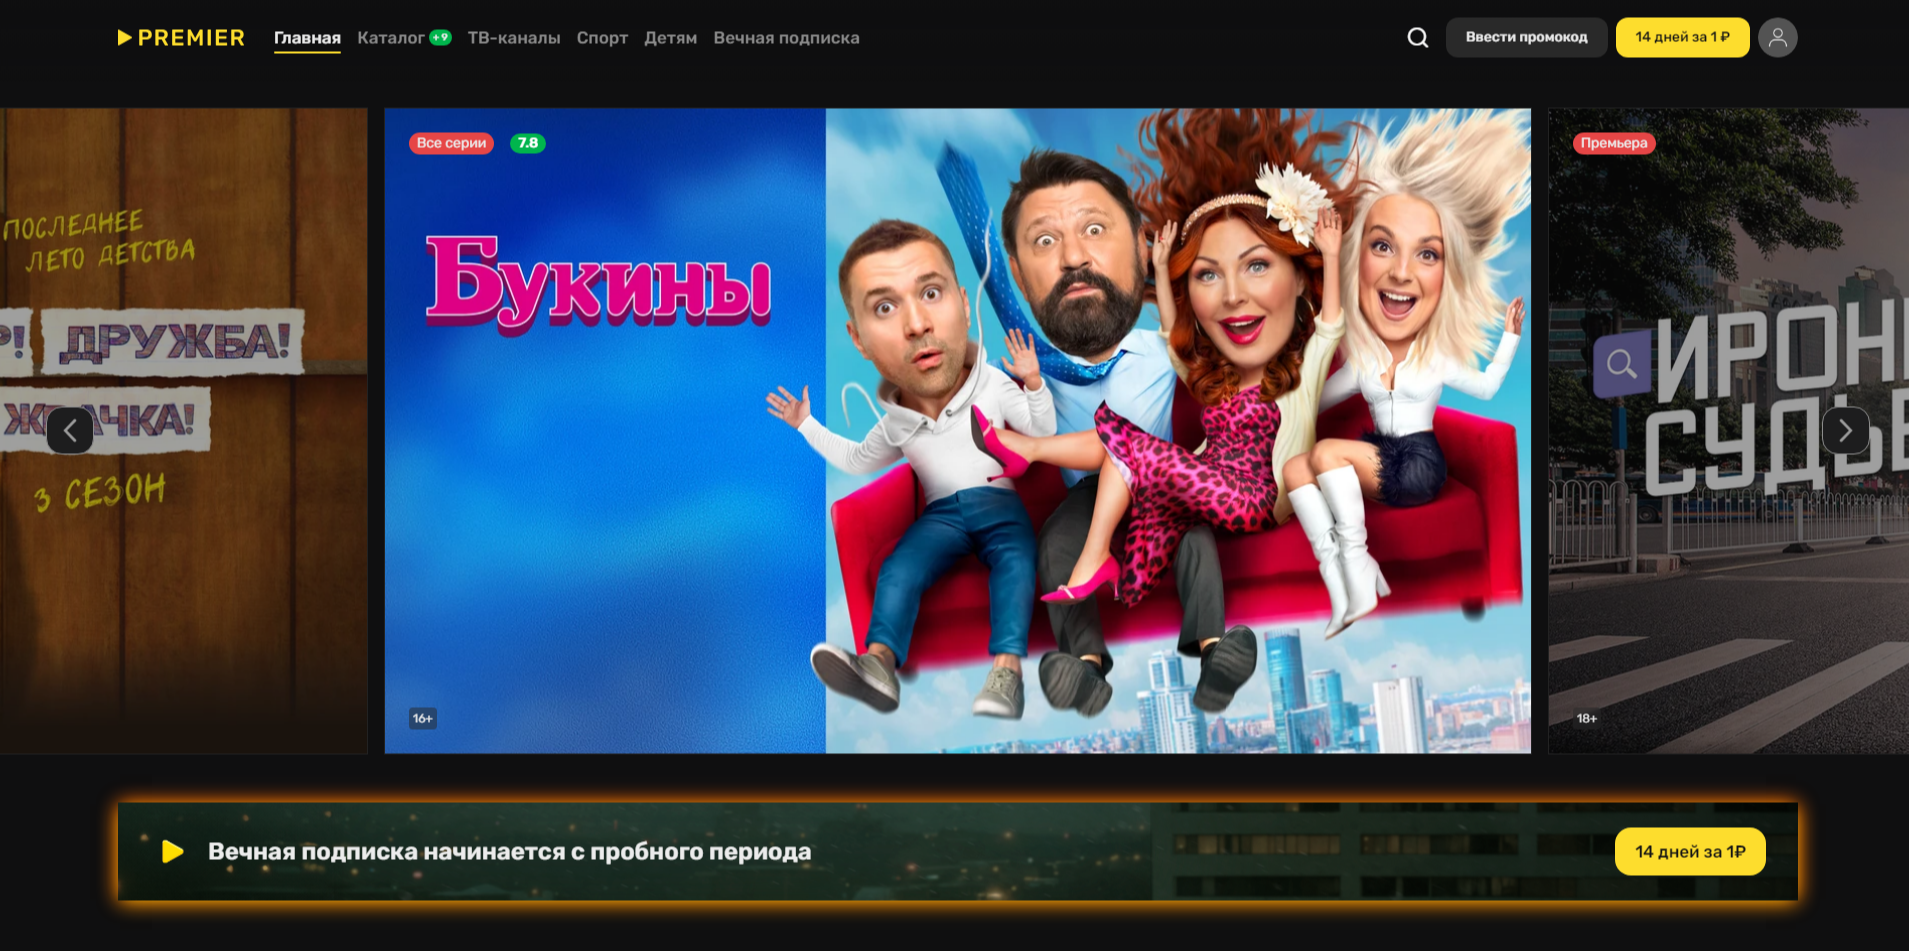Viewport: 1909px width, 951px height.
Task: Navigate to ТВ-каналы
Action: point(514,38)
